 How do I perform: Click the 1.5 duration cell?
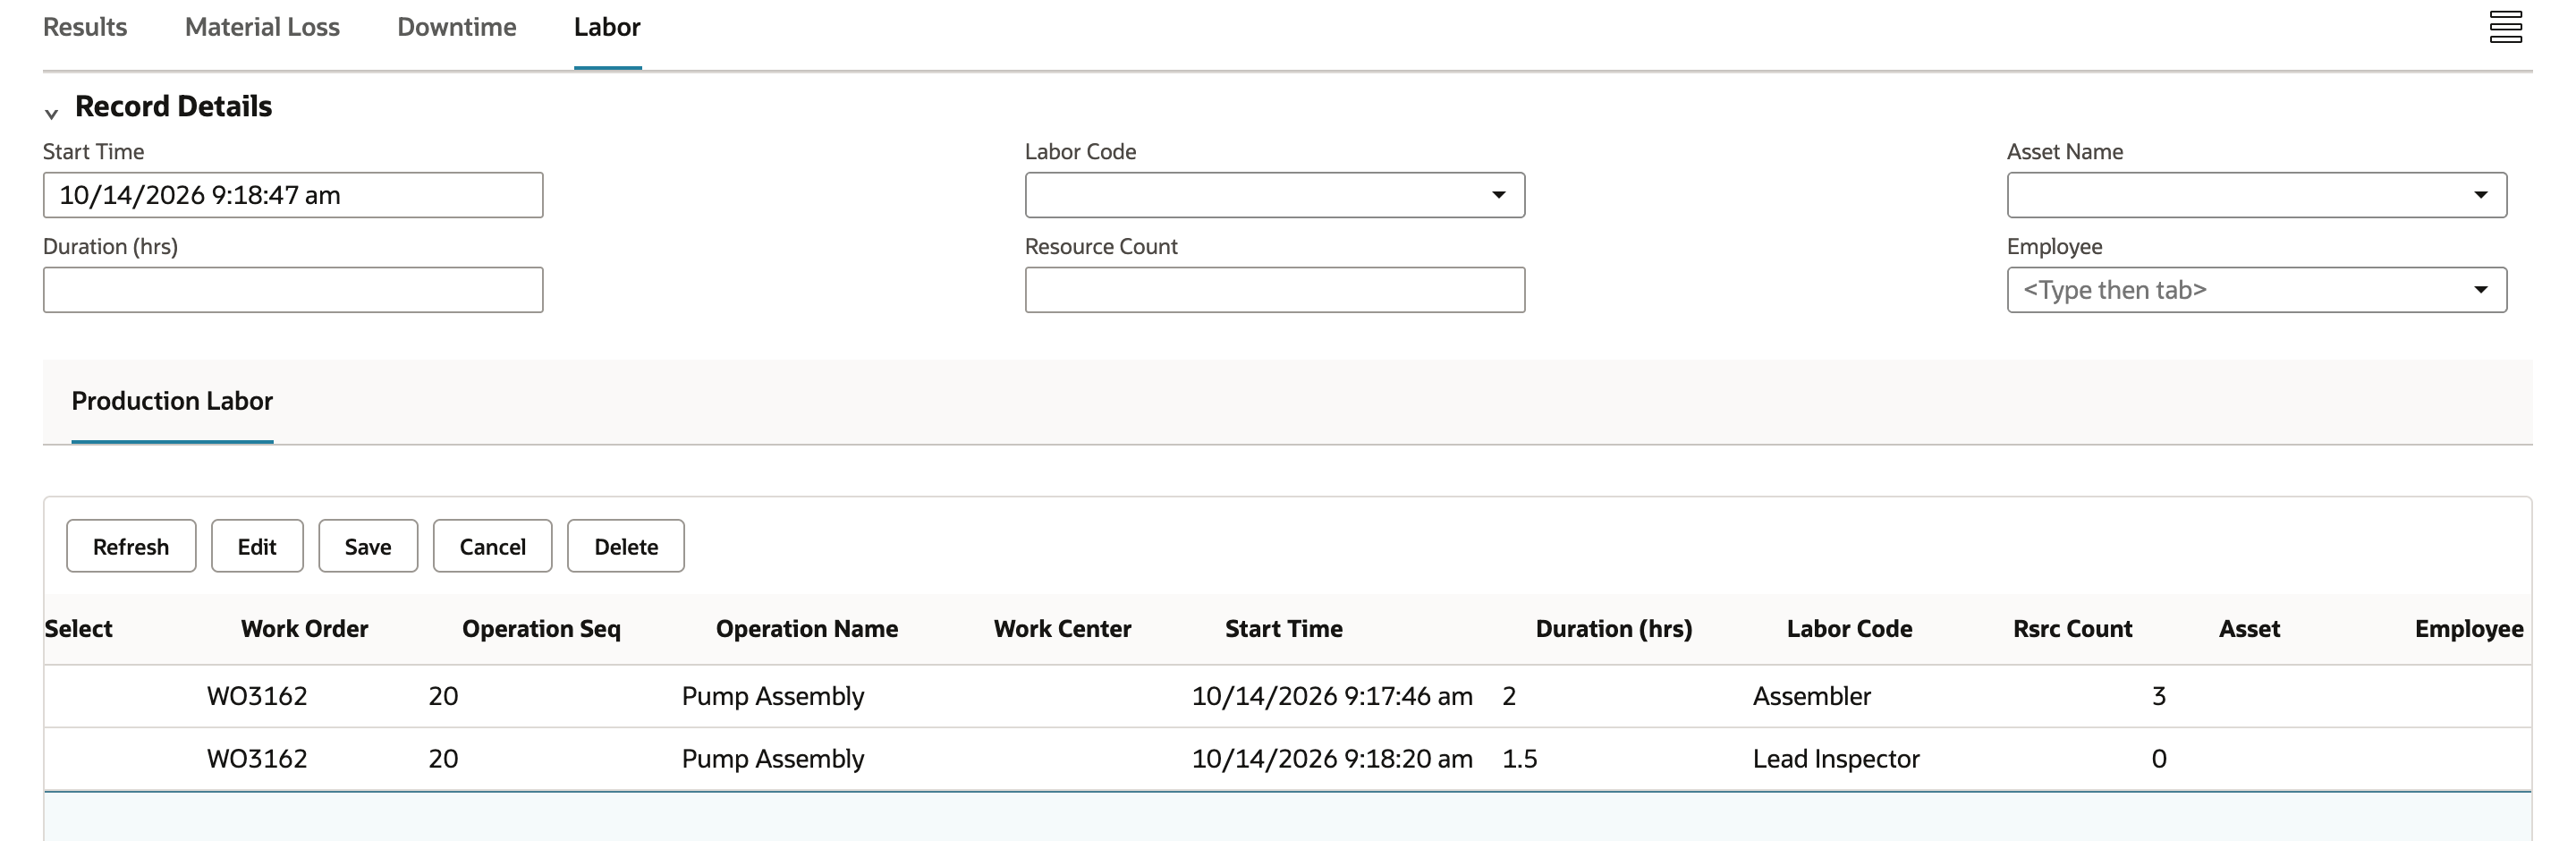tap(1520, 759)
